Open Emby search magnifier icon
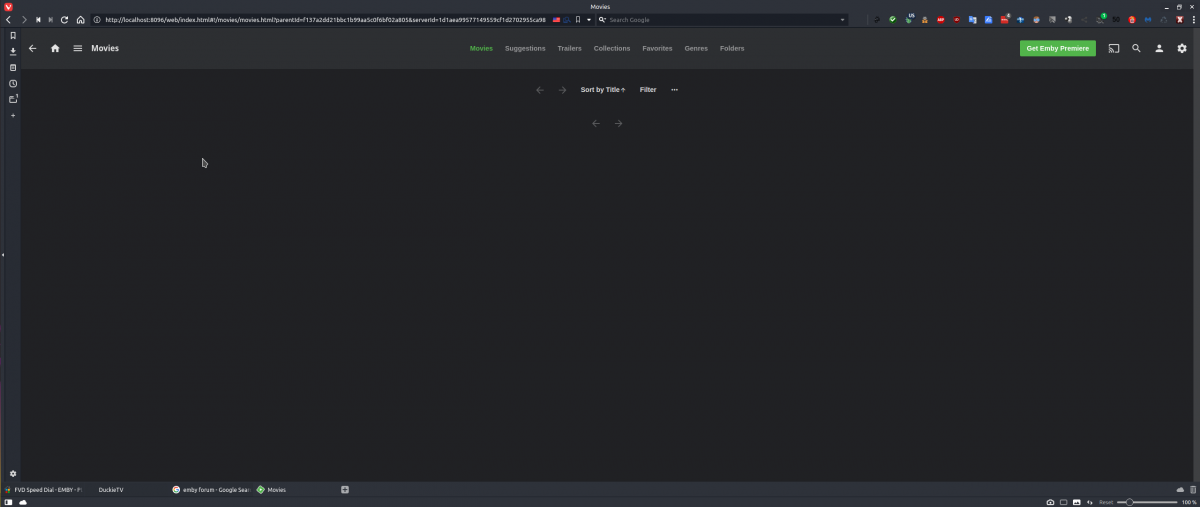Image resolution: width=1200 pixels, height=507 pixels. pyautogui.click(x=1136, y=48)
